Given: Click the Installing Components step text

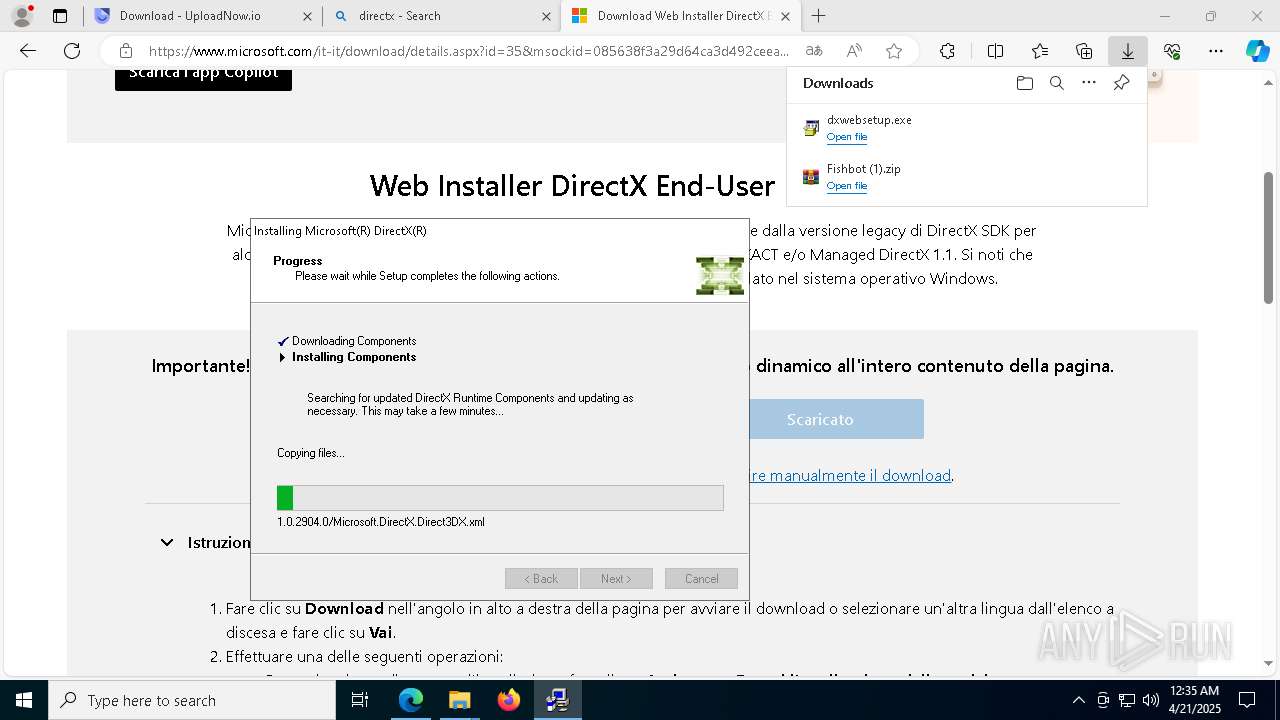Looking at the screenshot, I should click(354, 357).
